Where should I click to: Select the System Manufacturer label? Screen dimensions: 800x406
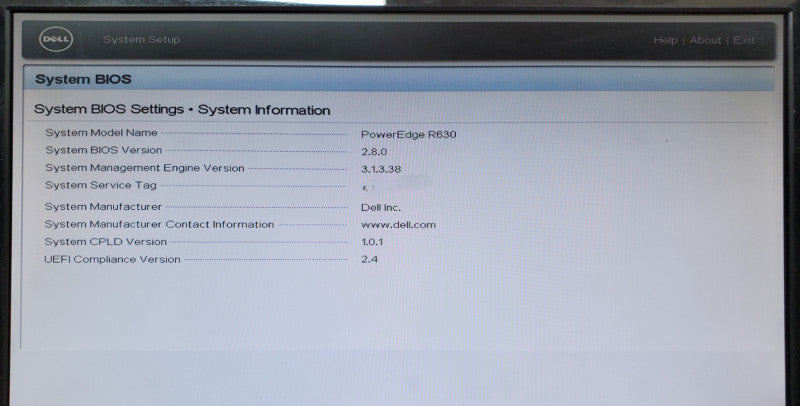click(x=103, y=207)
